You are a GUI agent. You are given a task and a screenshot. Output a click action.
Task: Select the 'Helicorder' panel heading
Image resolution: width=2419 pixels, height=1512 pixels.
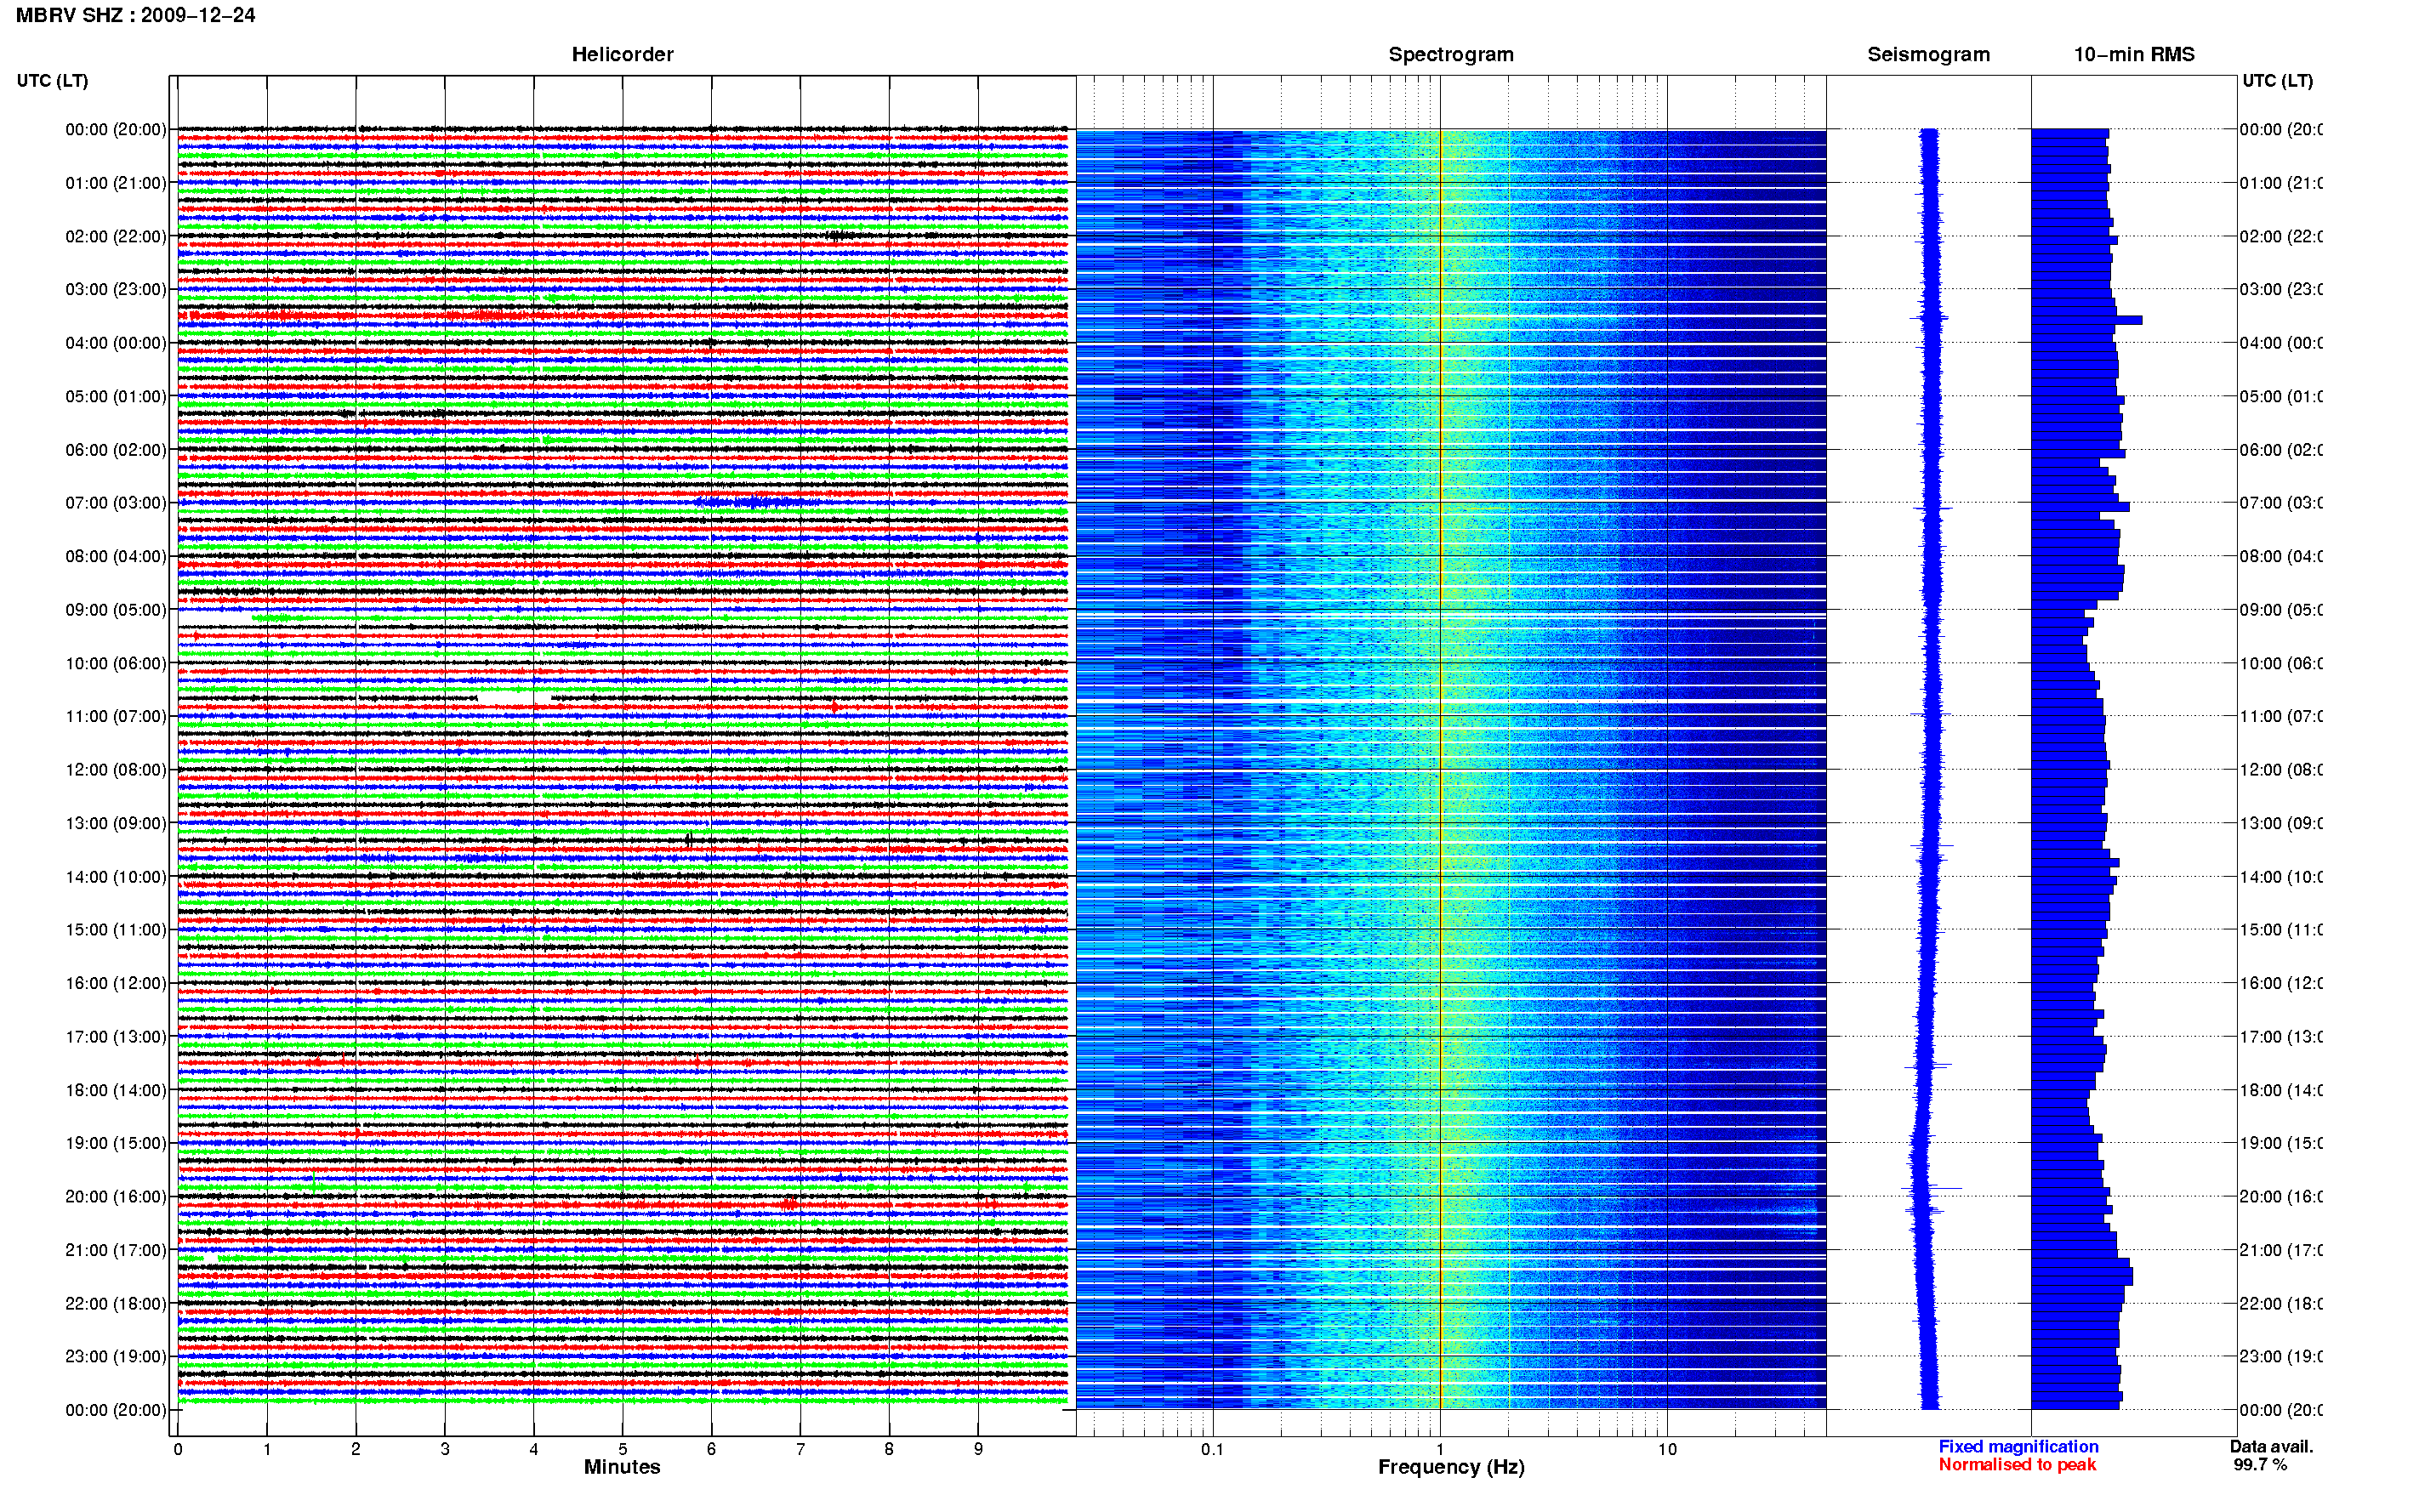click(622, 54)
